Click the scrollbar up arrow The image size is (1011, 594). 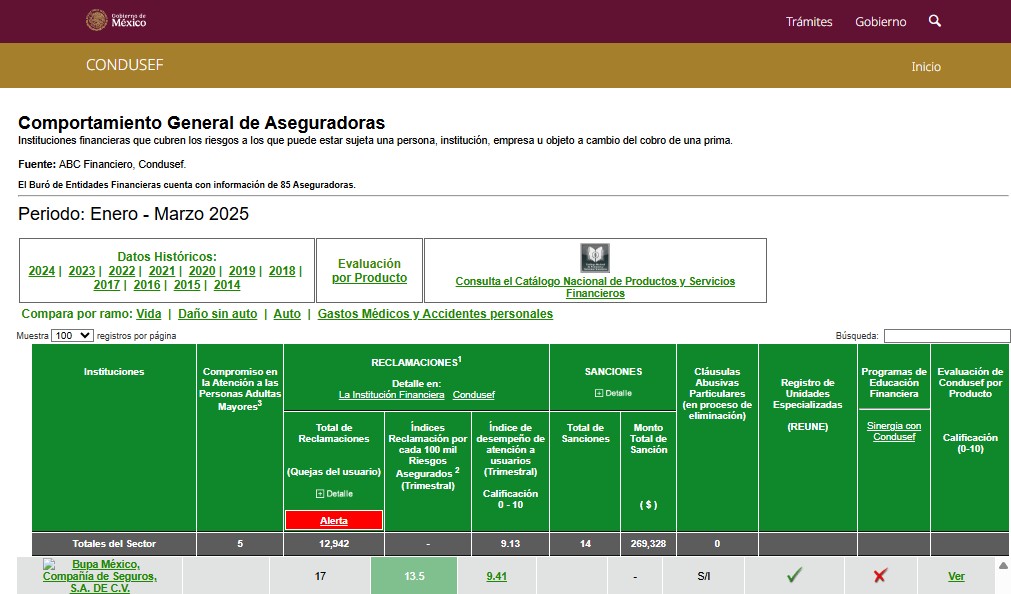tap(1003, 566)
